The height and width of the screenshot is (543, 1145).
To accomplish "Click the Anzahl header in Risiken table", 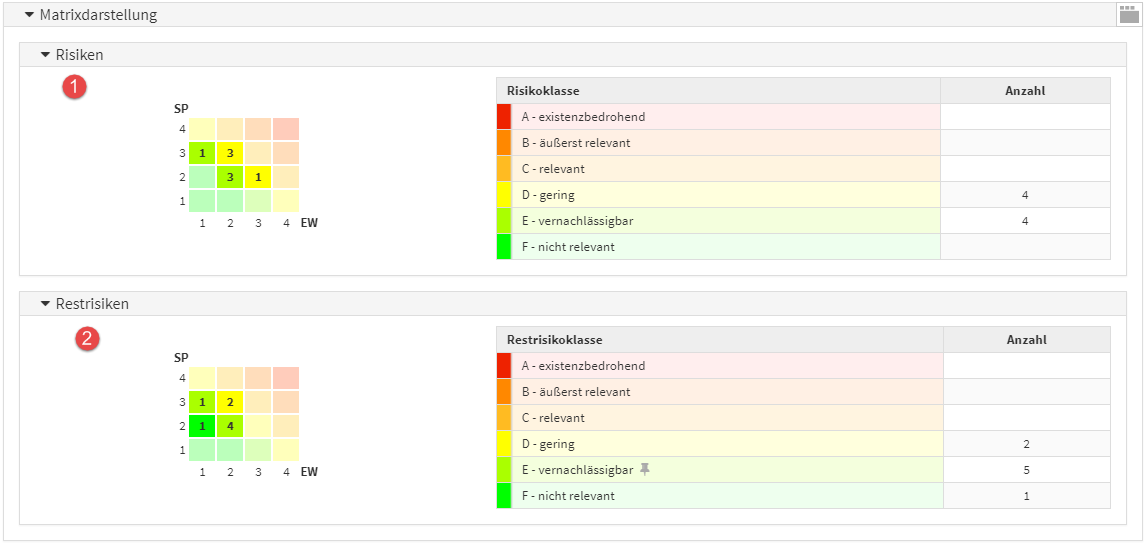I will click(1024, 91).
